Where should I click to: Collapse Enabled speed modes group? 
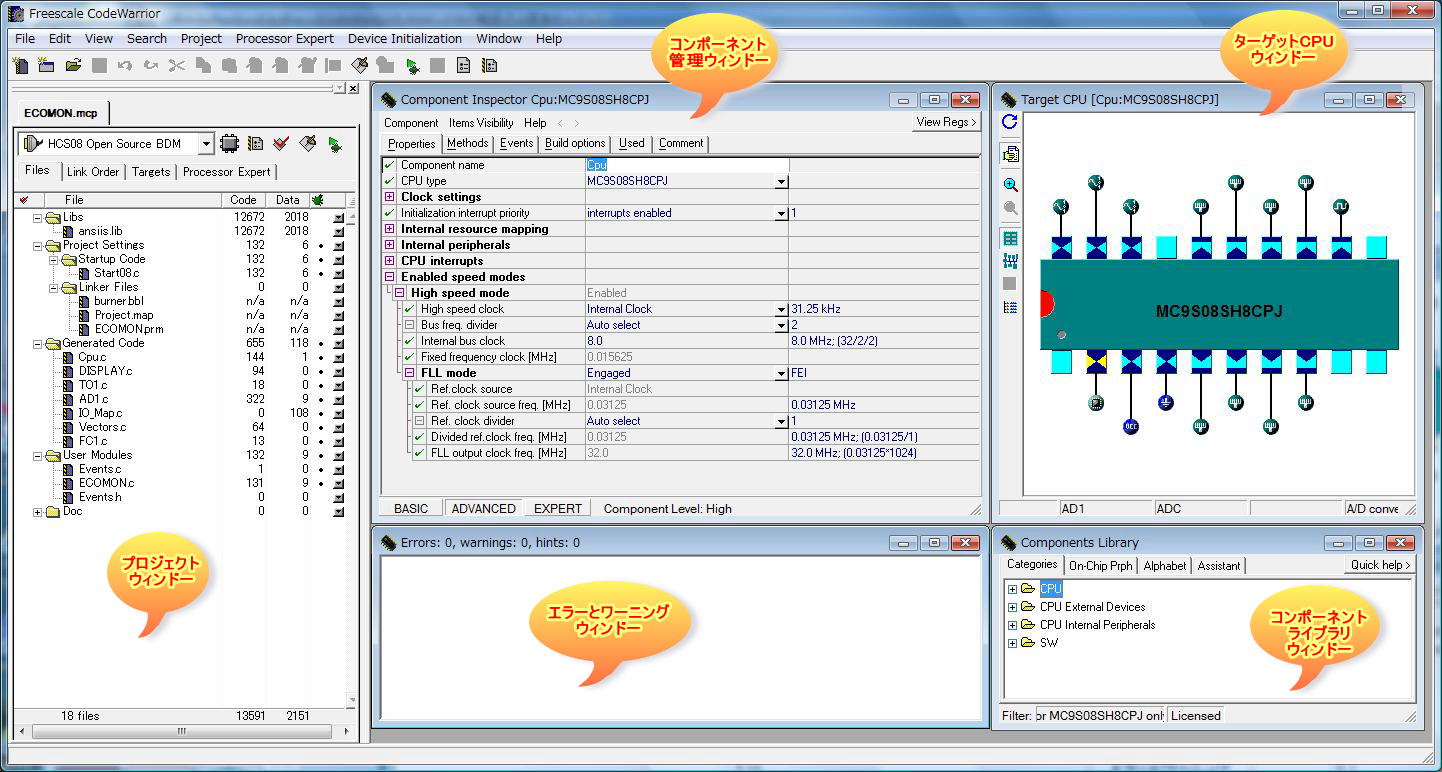[x=390, y=277]
